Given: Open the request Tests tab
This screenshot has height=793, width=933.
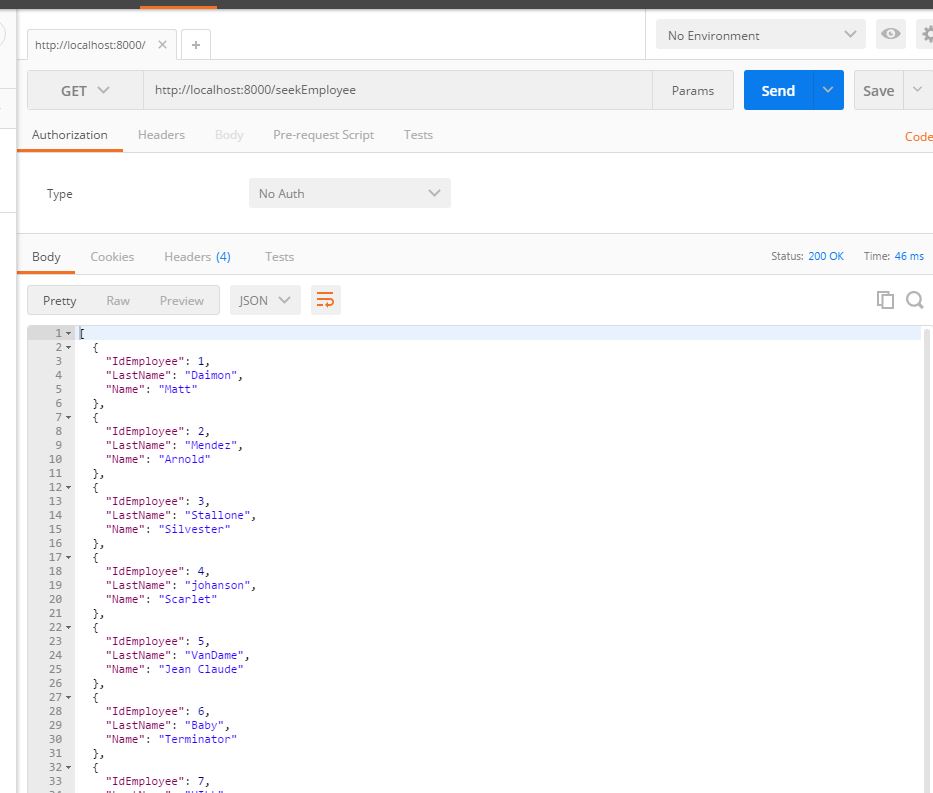Looking at the screenshot, I should (x=418, y=135).
